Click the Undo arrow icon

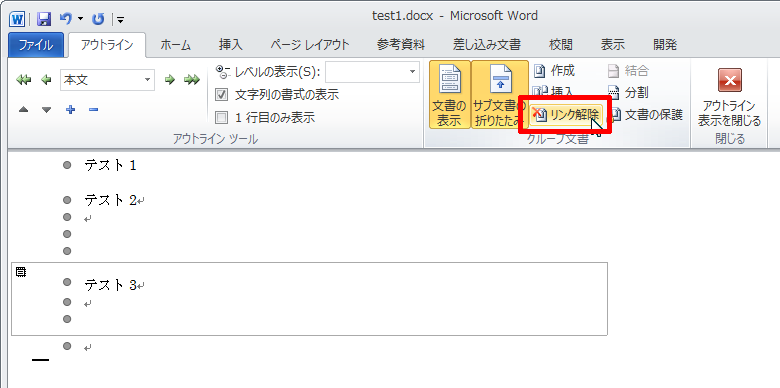pyautogui.click(x=65, y=19)
